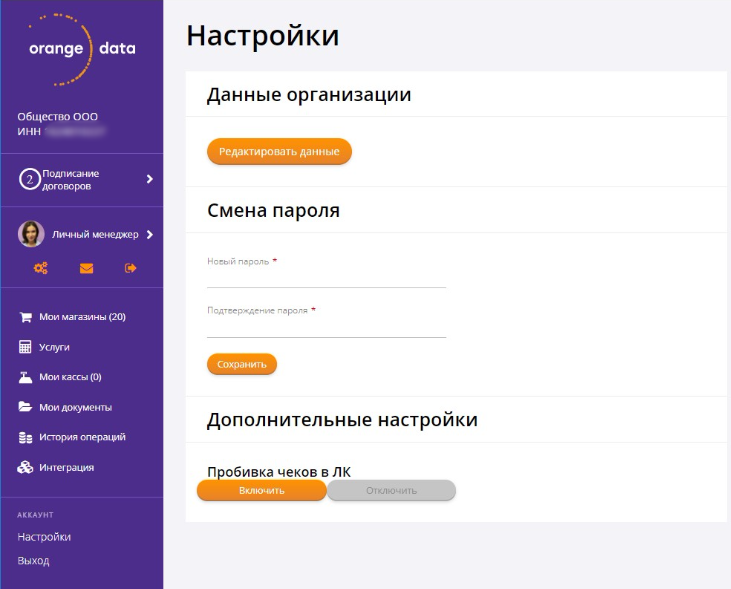Click the shopping cart icon in sidebar
Viewport: 731px width, 589px height.
point(26,317)
